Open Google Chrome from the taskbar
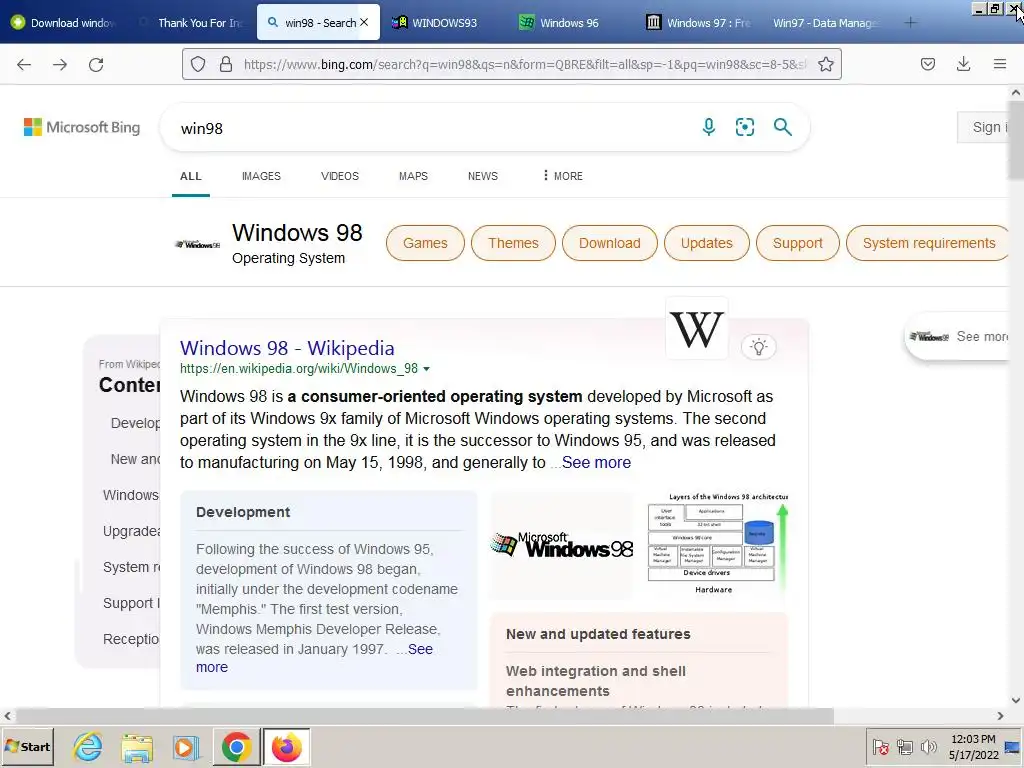 click(236, 746)
